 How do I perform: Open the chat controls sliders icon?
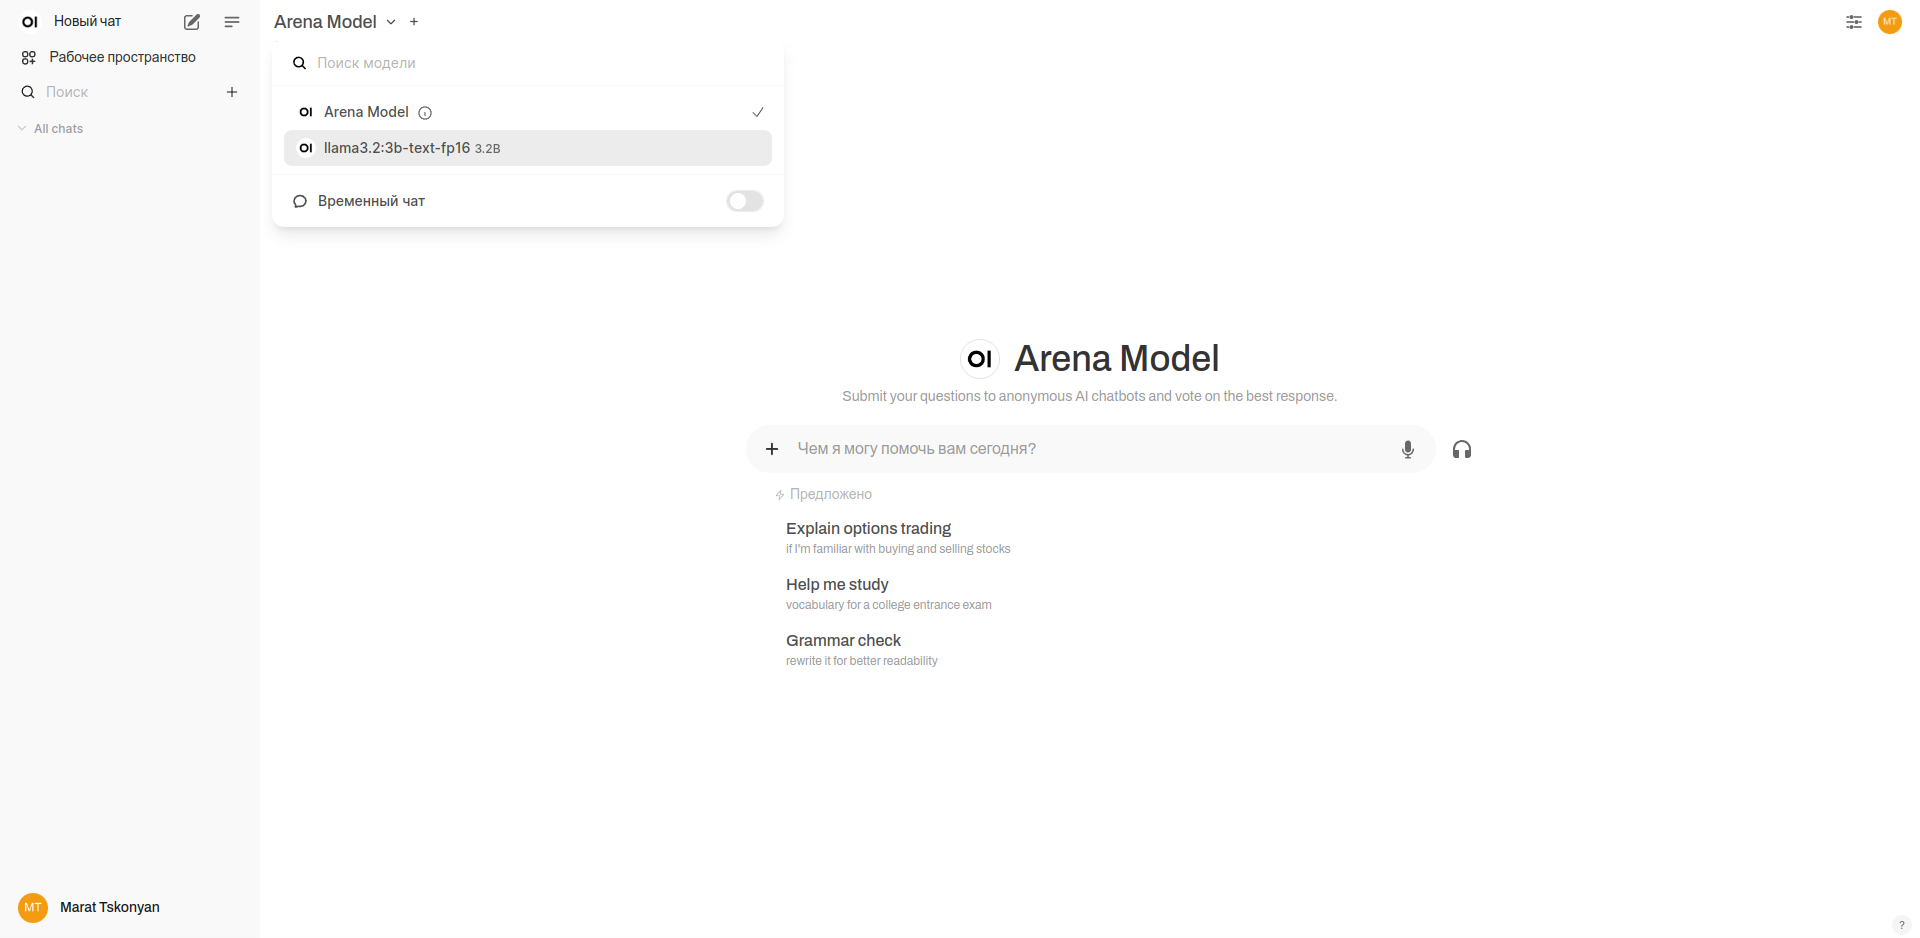(x=1853, y=22)
